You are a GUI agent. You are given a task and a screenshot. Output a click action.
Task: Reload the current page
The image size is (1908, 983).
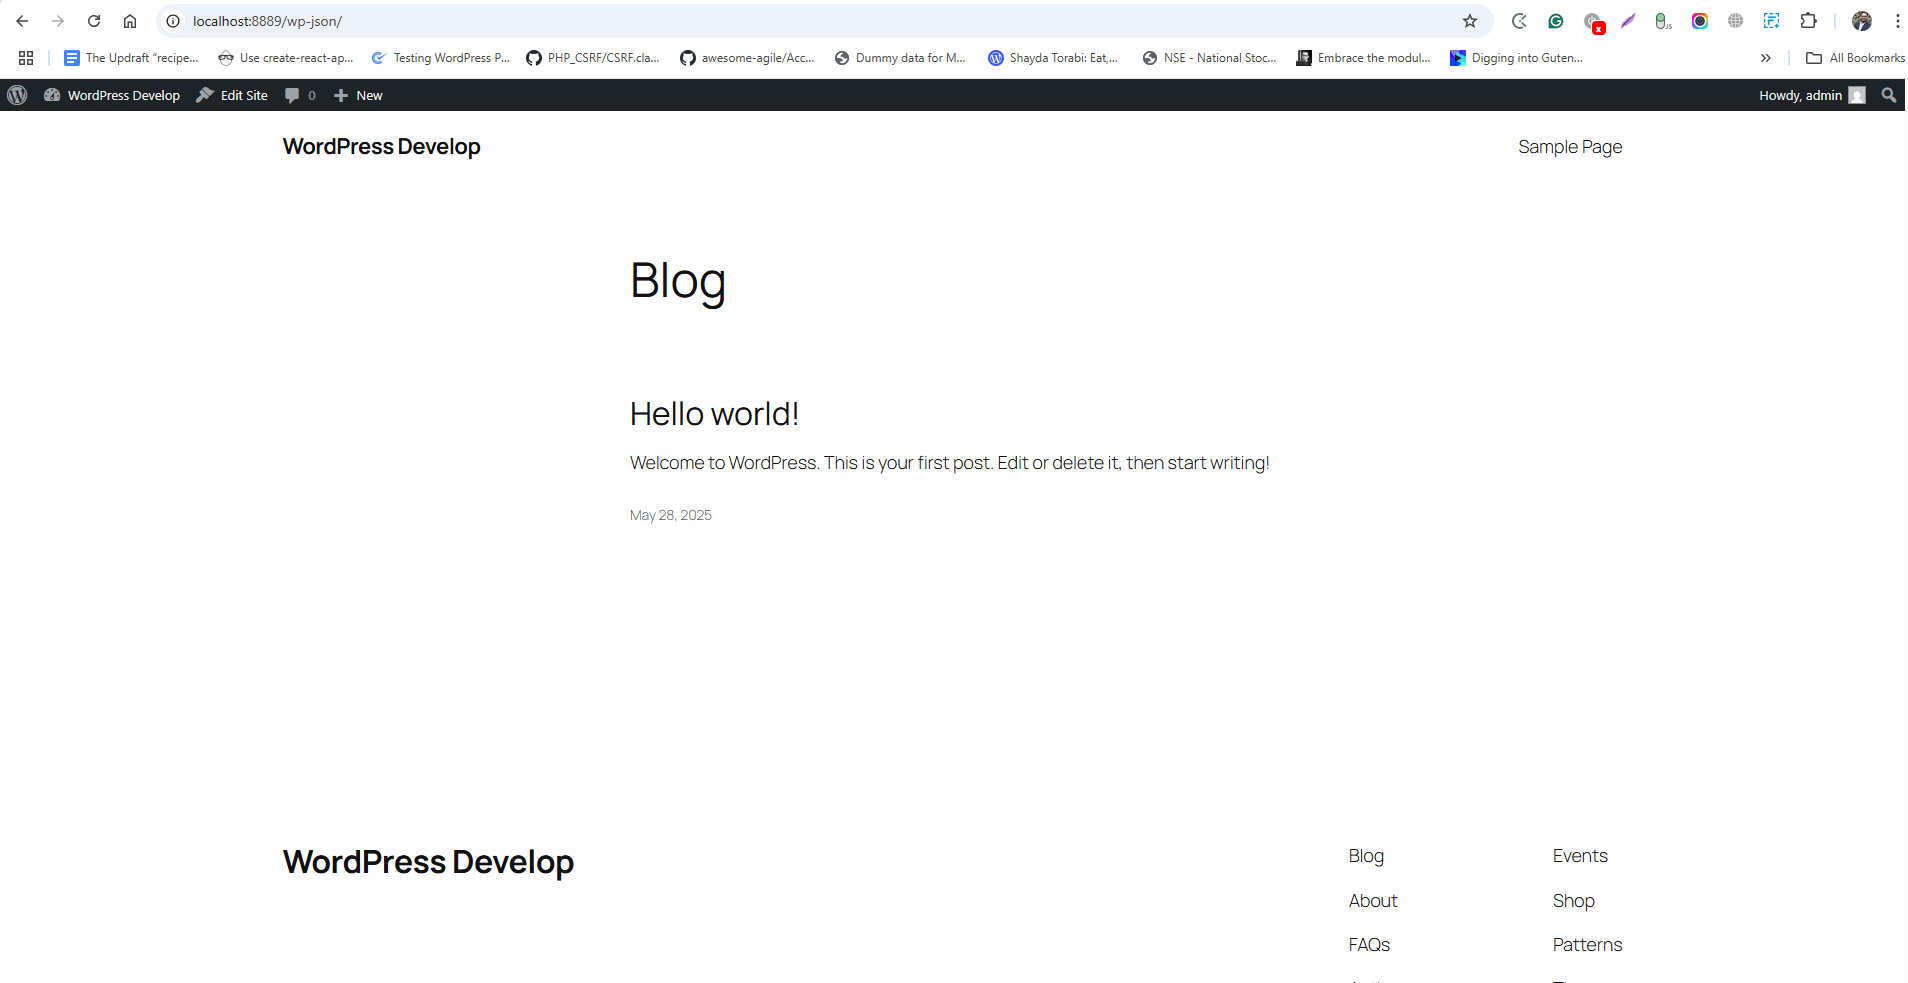(x=94, y=21)
